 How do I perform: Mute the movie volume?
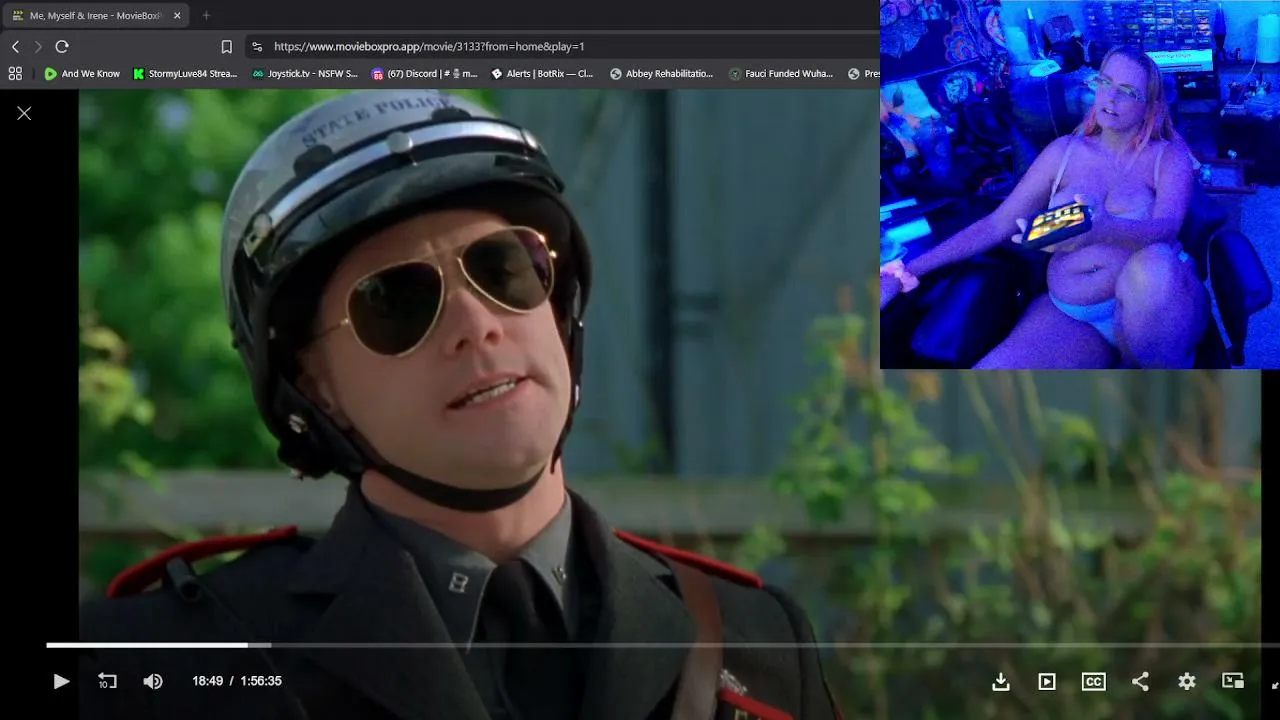[153, 681]
